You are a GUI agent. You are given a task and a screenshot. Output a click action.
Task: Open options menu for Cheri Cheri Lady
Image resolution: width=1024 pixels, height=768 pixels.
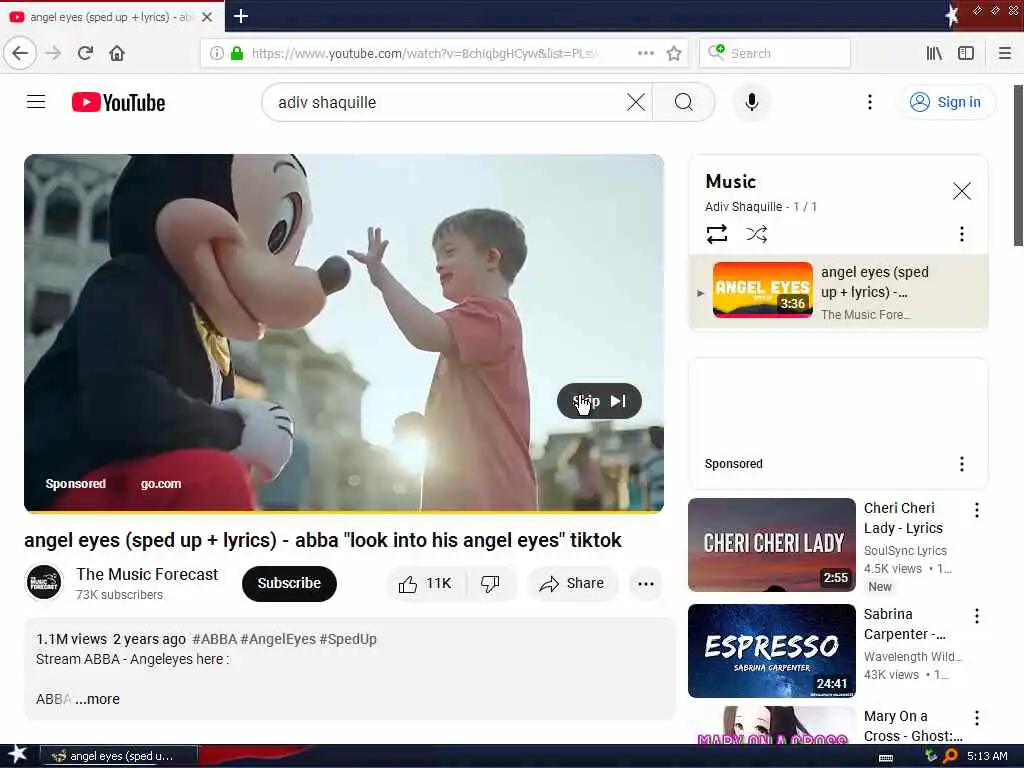[976, 510]
